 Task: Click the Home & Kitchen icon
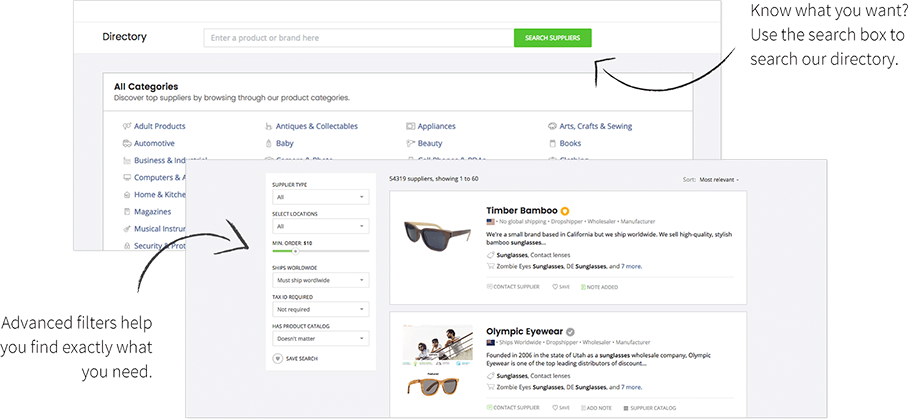tap(127, 195)
